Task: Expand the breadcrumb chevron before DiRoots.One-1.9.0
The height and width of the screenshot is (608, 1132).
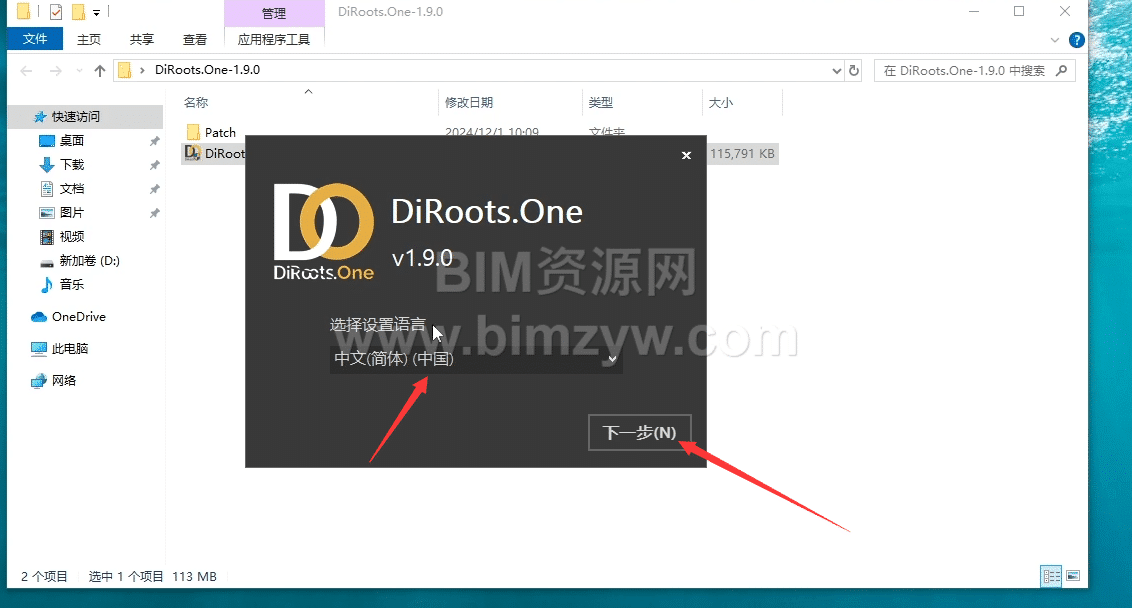Action: [142, 70]
